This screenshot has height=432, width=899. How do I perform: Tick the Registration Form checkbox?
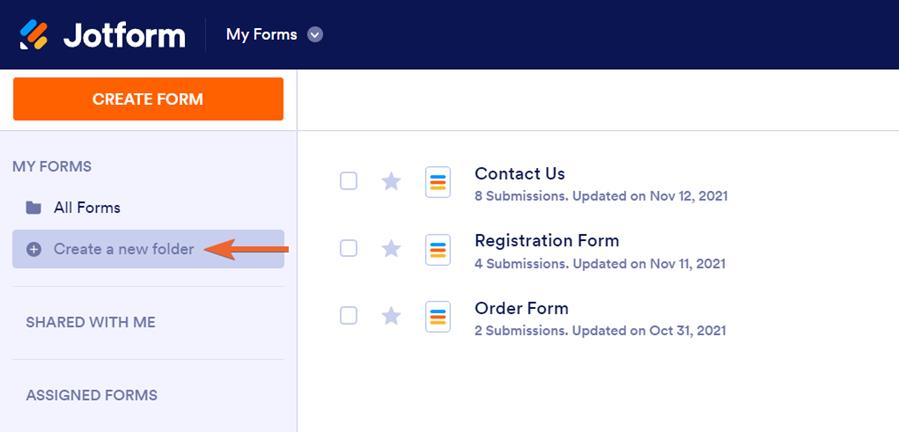pyautogui.click(x=348, y=248)
